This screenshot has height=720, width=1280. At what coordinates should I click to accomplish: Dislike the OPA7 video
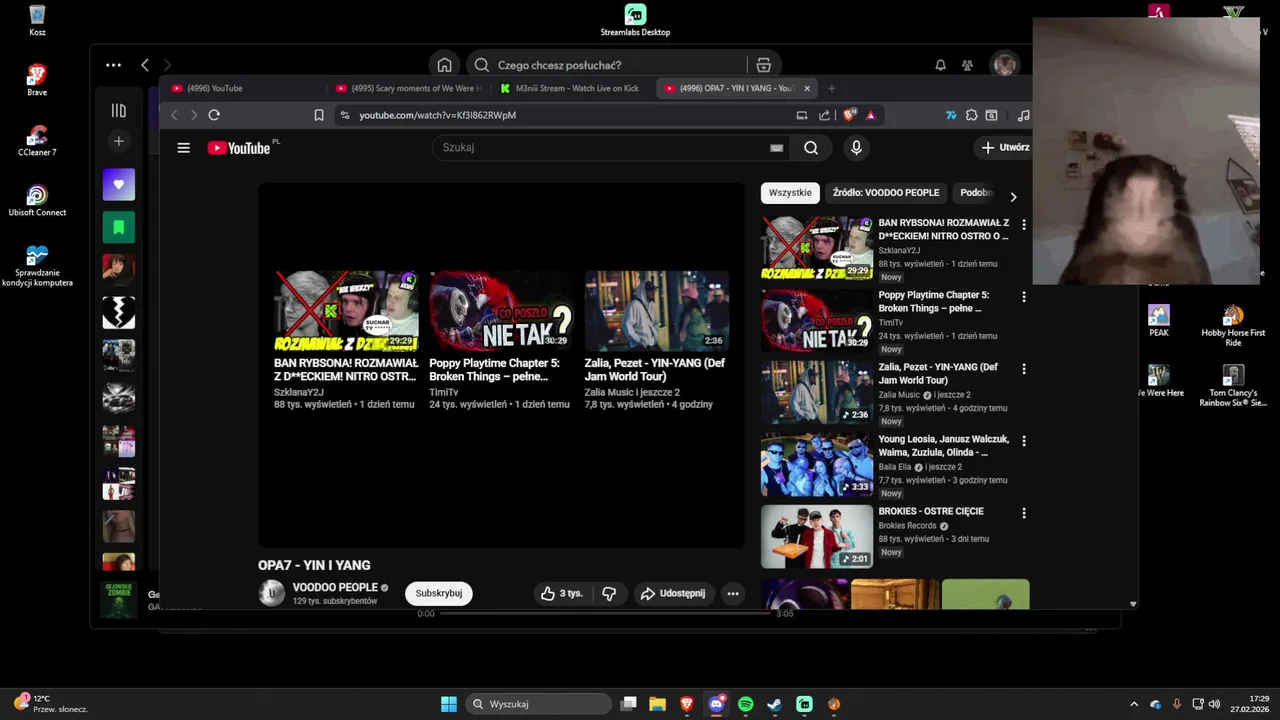[x=609, y=593]
